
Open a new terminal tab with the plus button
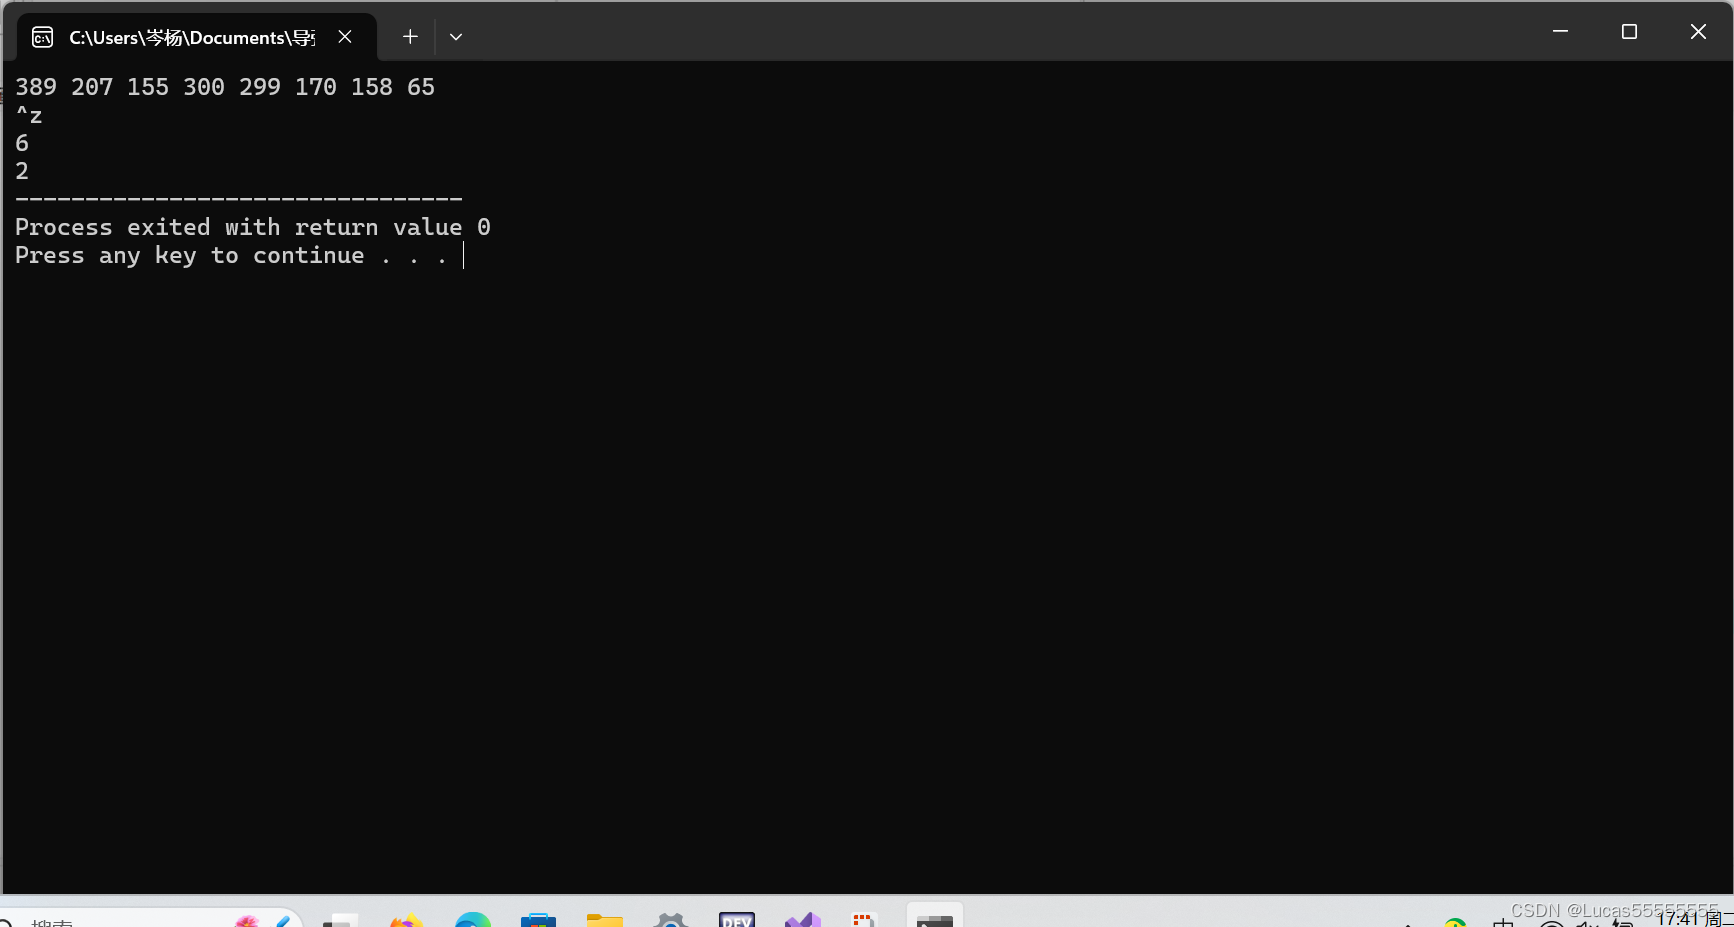(x=410, y=36)
